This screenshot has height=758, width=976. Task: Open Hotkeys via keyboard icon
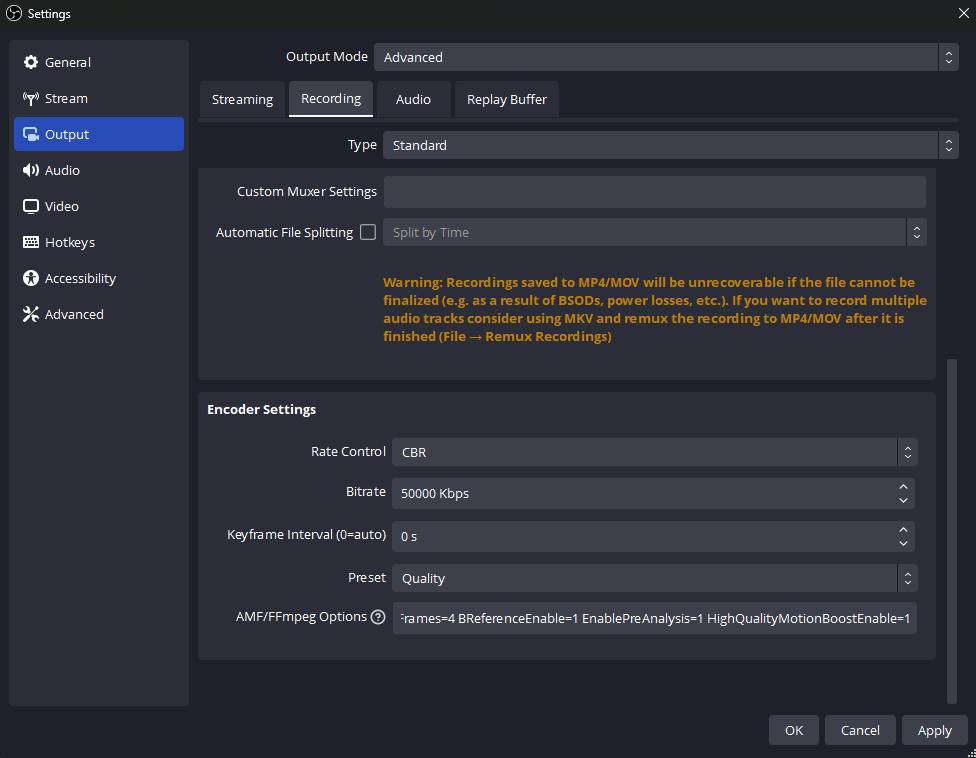(31, 242)
